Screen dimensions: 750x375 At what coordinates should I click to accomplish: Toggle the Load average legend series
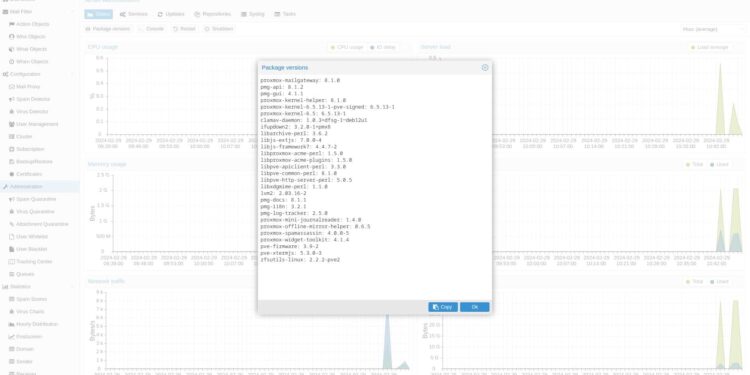(x=710, y=47)
